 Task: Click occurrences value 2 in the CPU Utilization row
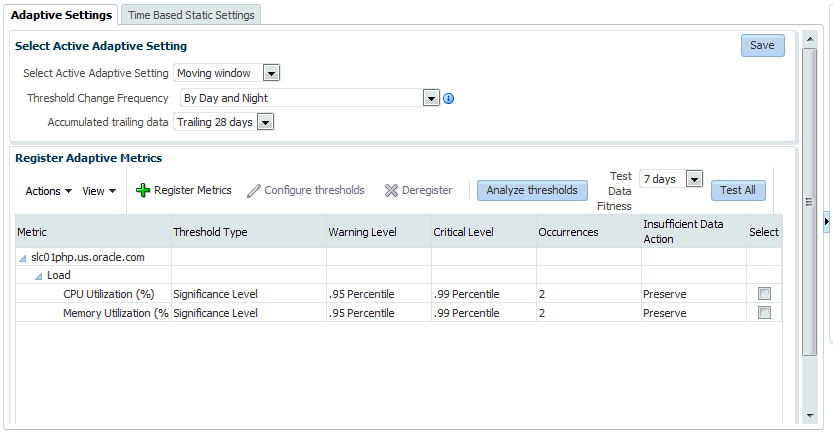click(x=542, y=294)
